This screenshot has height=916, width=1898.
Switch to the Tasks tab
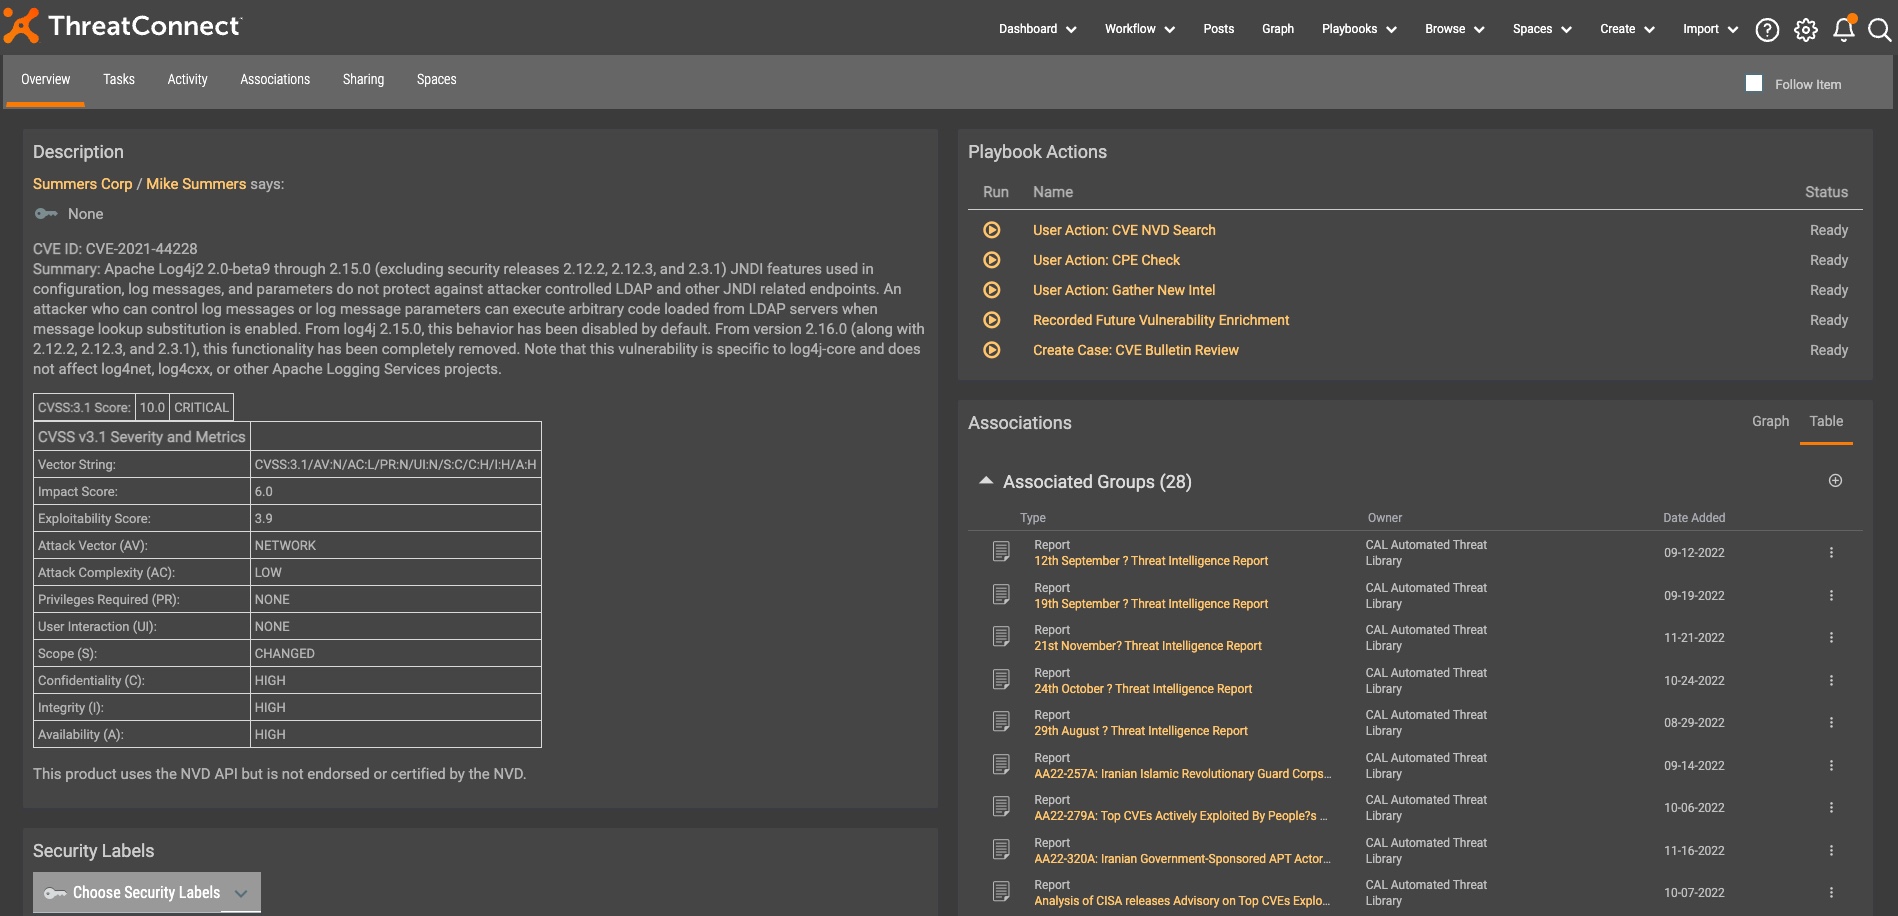coord(119,80)
